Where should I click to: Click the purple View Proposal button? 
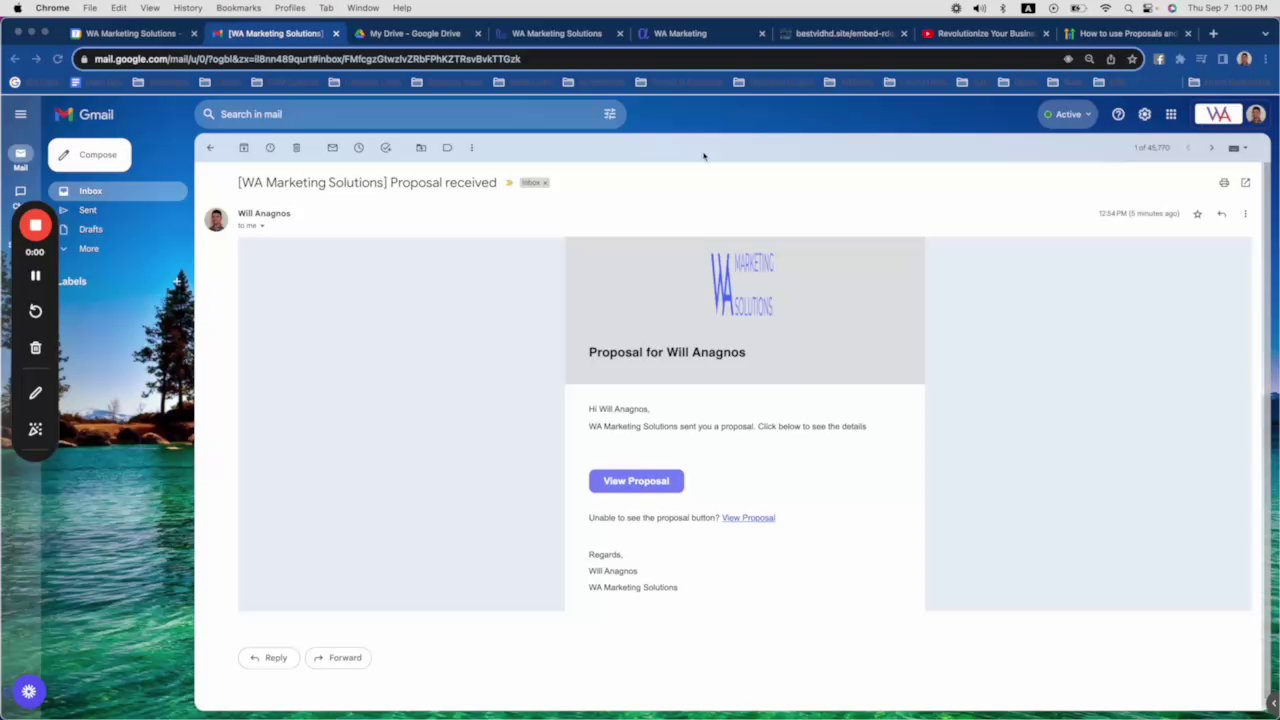(x=636, y=481)
